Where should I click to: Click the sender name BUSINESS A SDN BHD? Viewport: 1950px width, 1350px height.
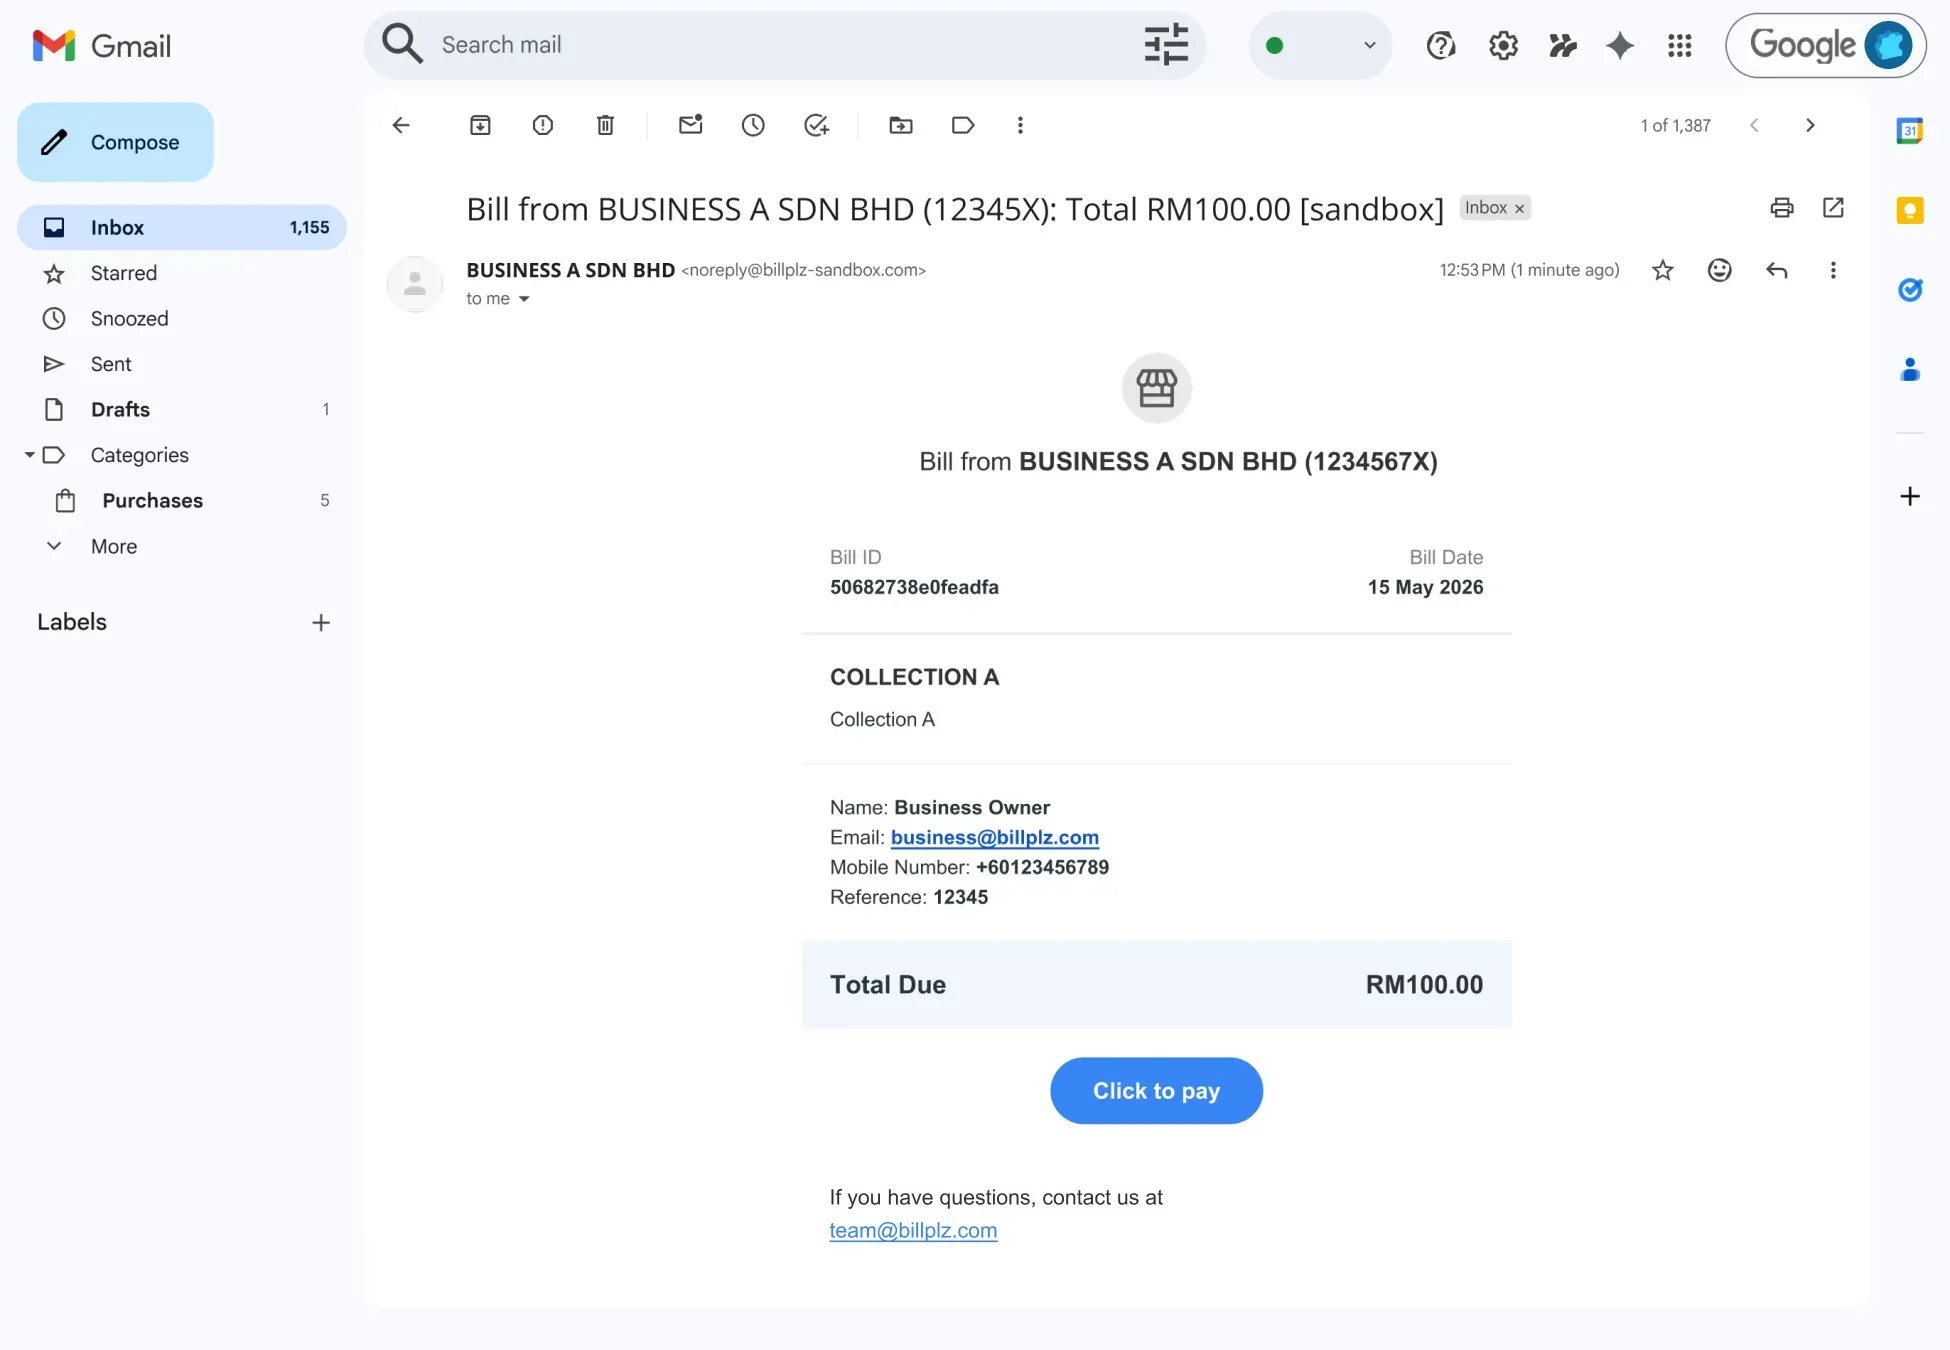[x=570, y=270]
